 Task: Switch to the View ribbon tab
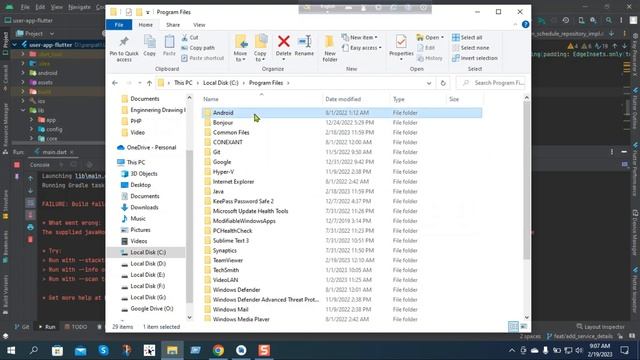click(199, 25)
